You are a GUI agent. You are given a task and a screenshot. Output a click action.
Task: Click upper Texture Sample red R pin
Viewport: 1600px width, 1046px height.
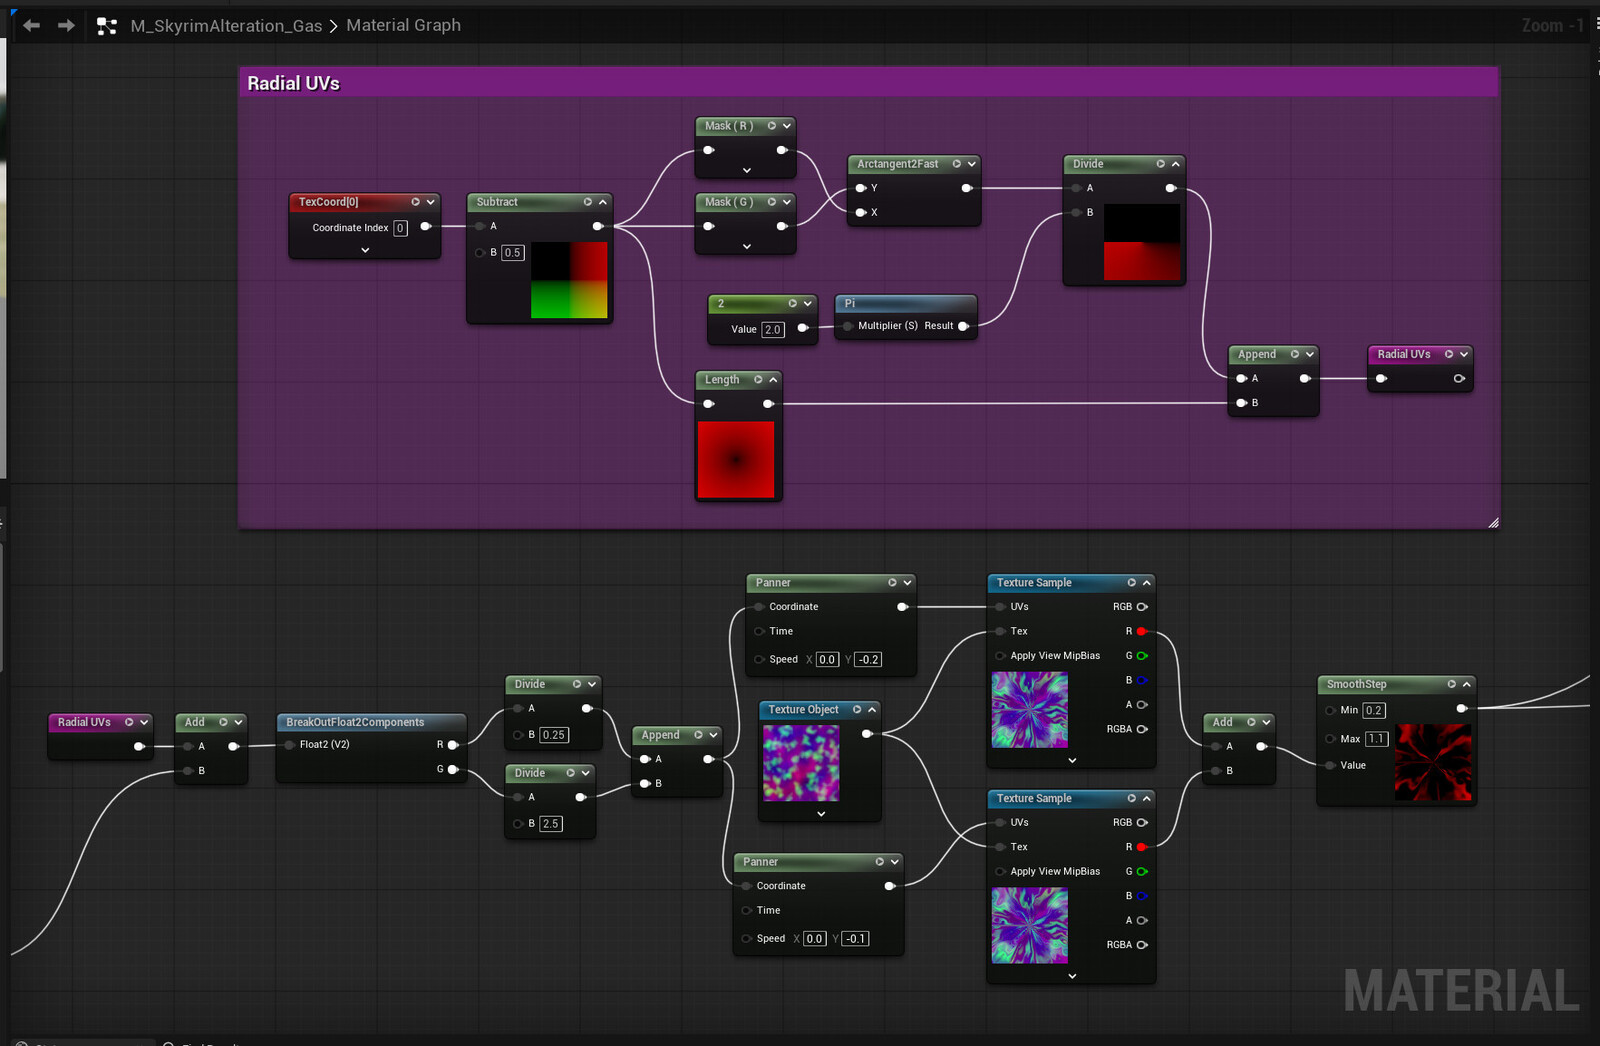(x=1142, y=632)
